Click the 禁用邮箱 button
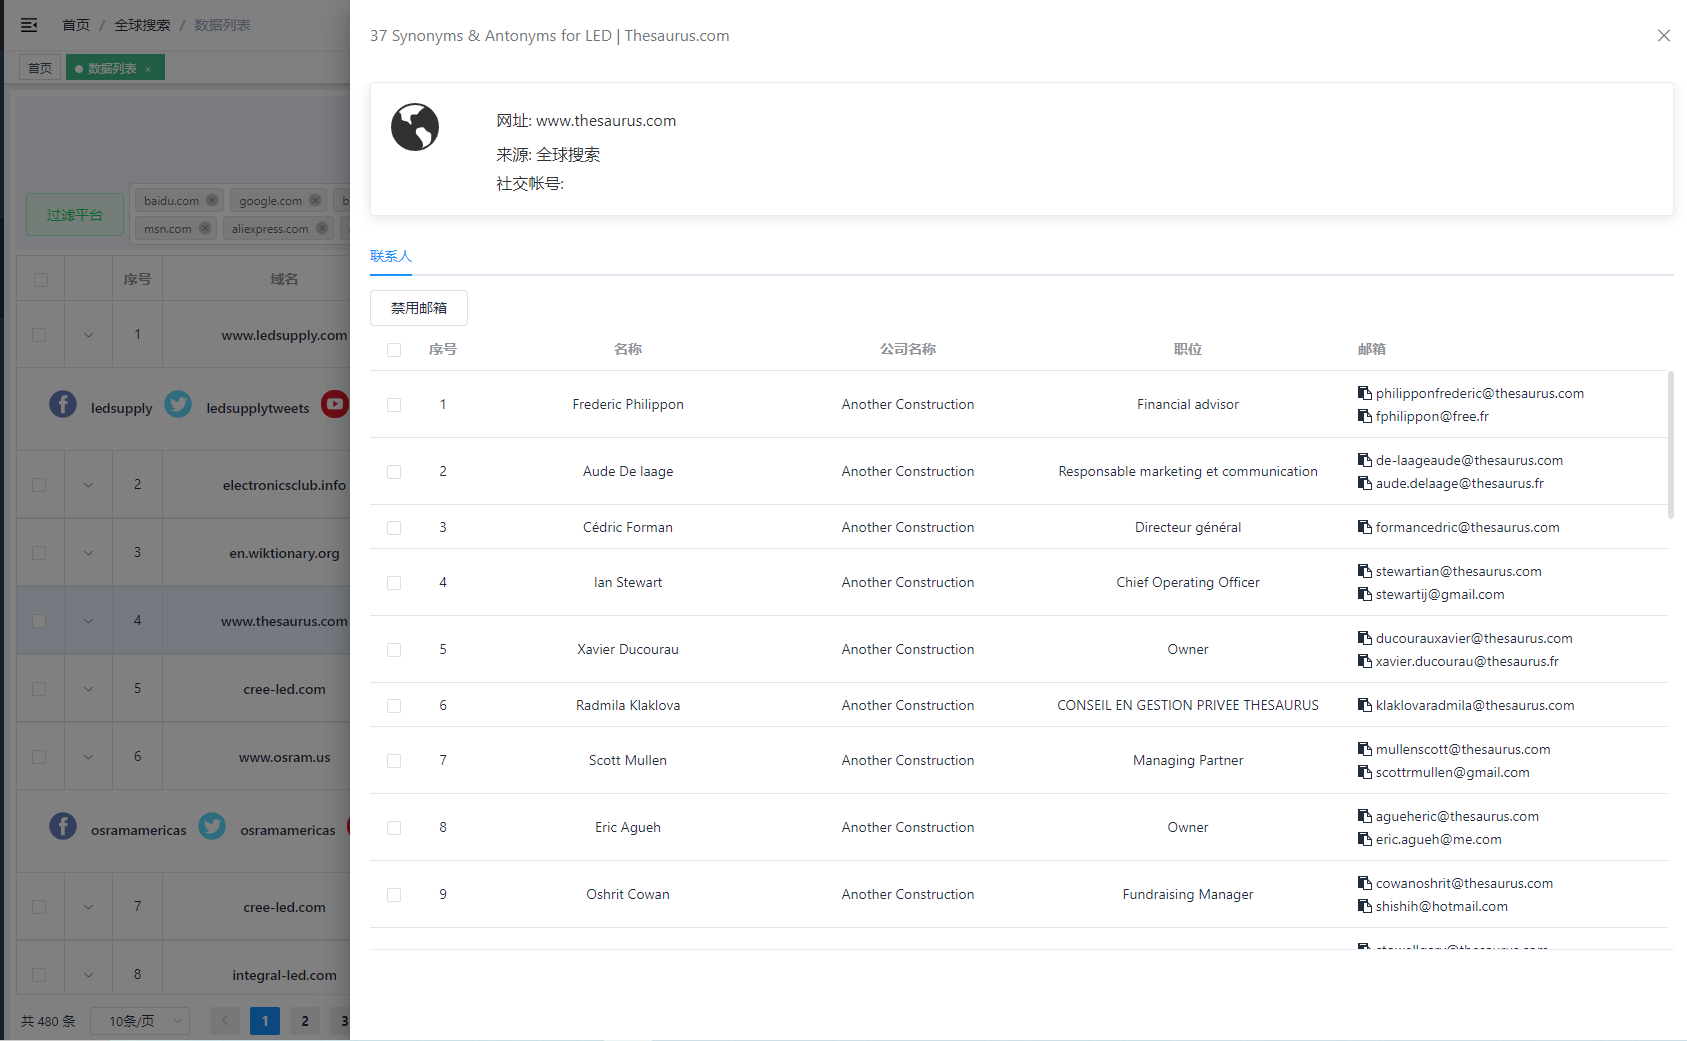This screenshot has height=1041, width=1687. (x=419, y=308)
